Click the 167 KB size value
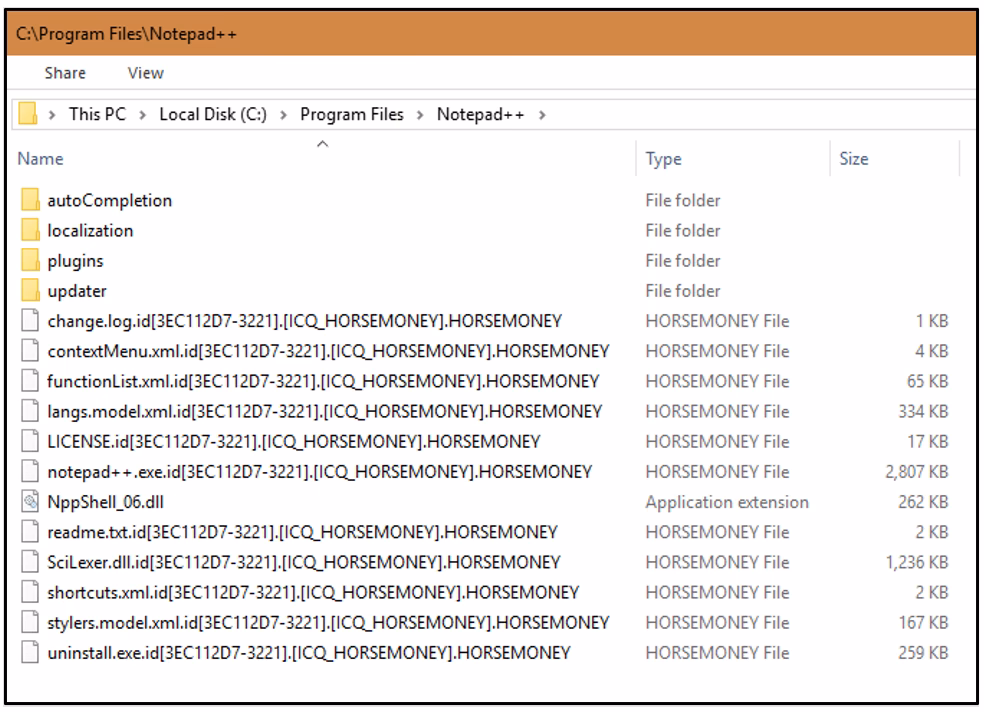 point(922,622)
